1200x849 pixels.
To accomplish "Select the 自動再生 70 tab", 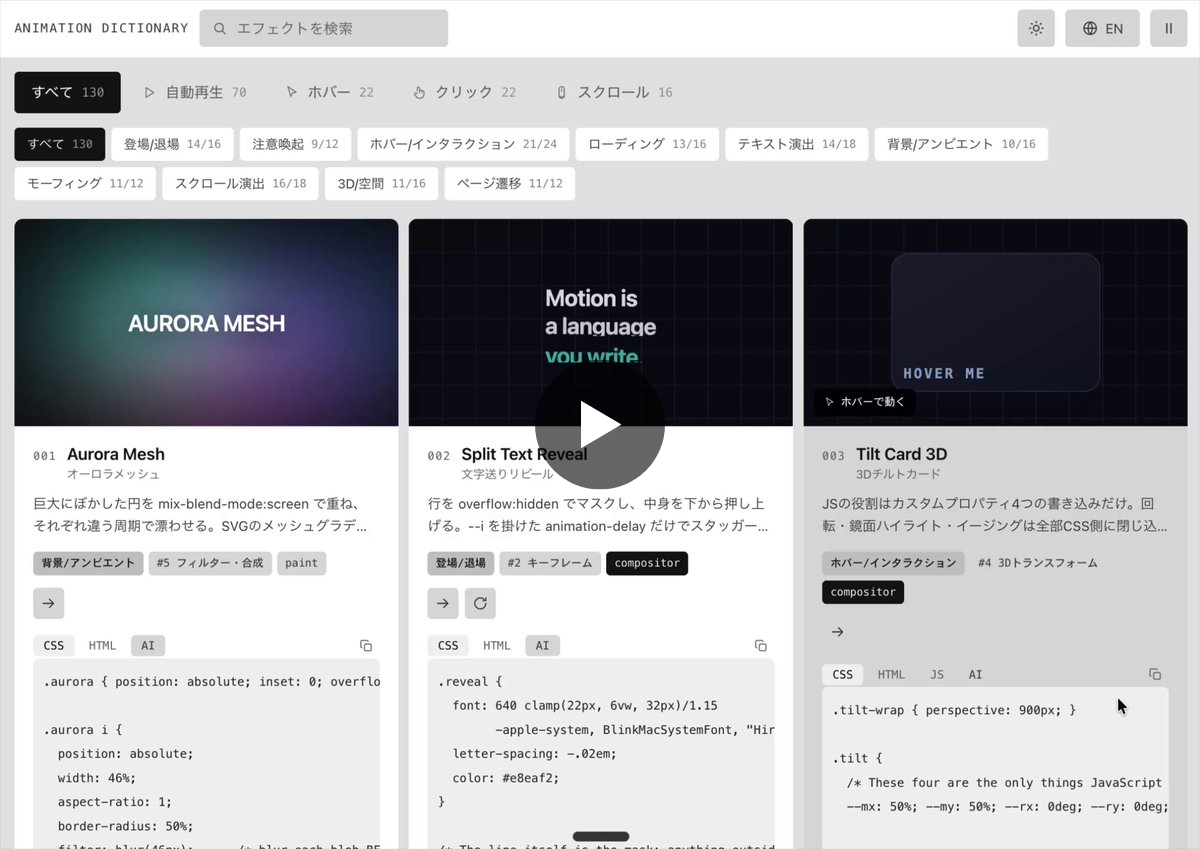I will pyautogui.click(x=195, y=92).
